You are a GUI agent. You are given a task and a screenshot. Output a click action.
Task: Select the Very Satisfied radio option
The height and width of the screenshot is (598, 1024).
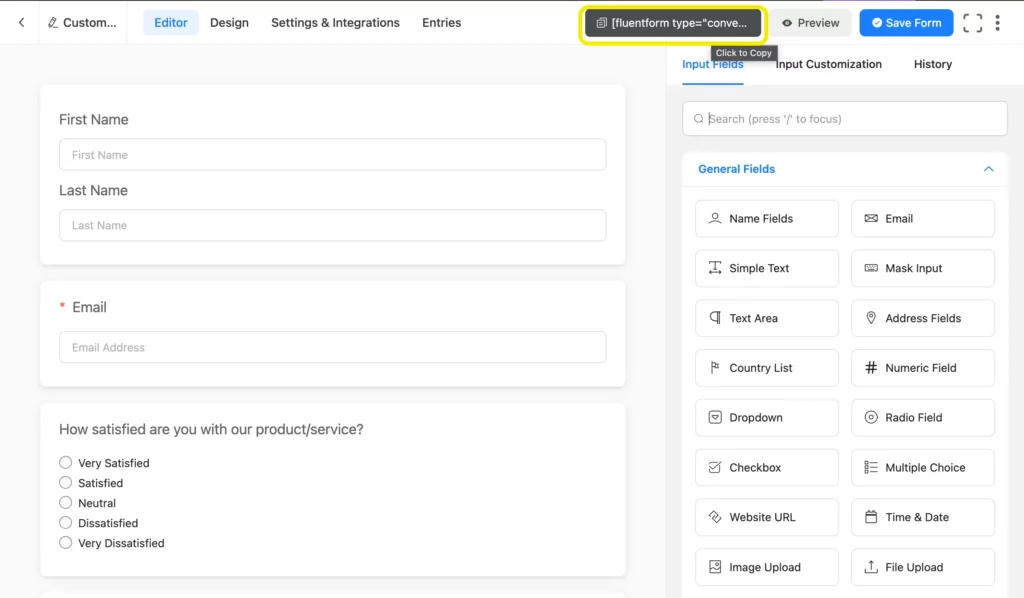click(x=65, y=463)
